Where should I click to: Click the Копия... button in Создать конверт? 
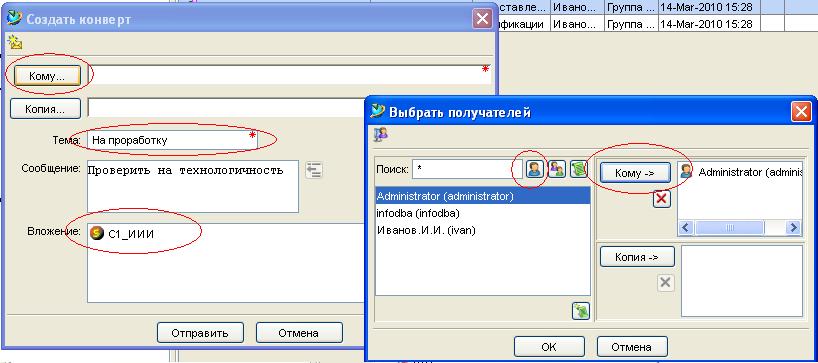tap(45, 108)
